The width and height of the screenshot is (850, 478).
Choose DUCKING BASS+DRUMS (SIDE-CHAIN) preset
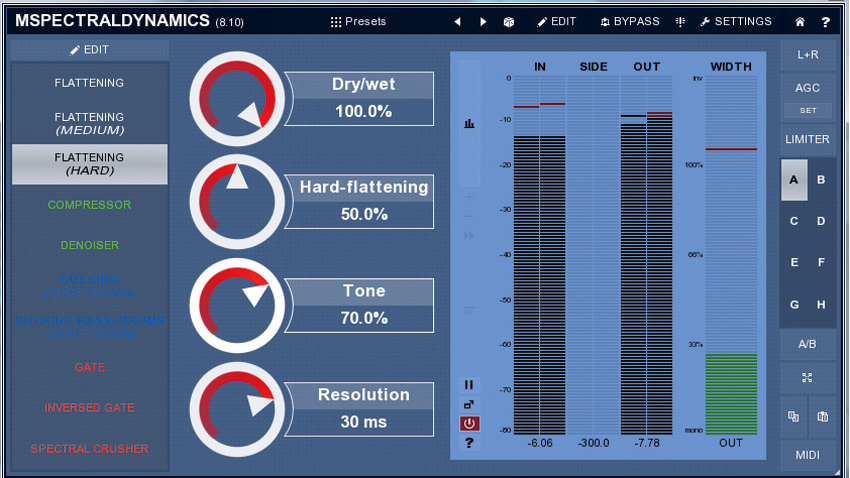click(x=89, y=327)
